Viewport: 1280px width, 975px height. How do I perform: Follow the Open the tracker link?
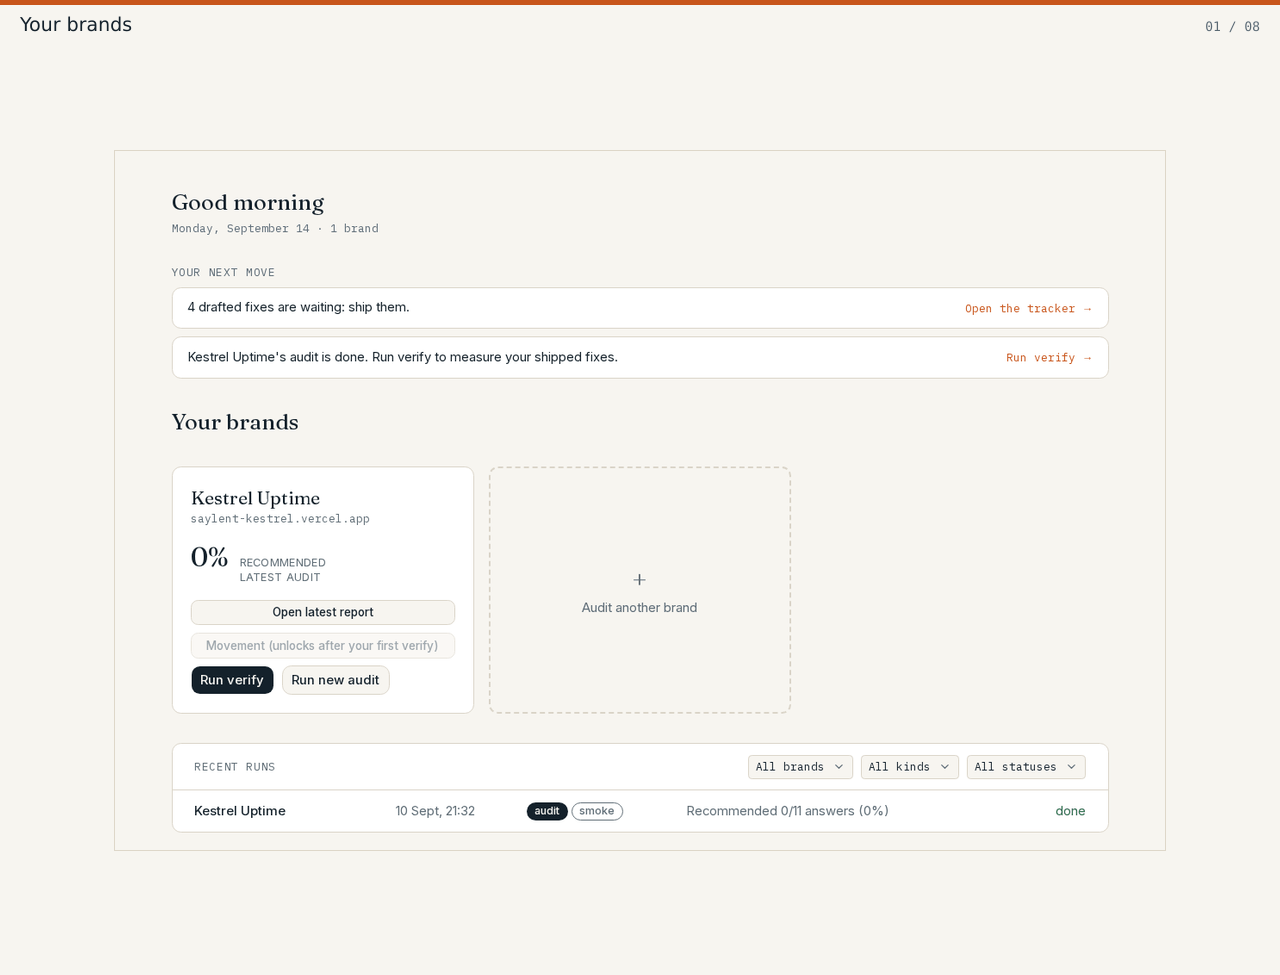coord(1028,309)
